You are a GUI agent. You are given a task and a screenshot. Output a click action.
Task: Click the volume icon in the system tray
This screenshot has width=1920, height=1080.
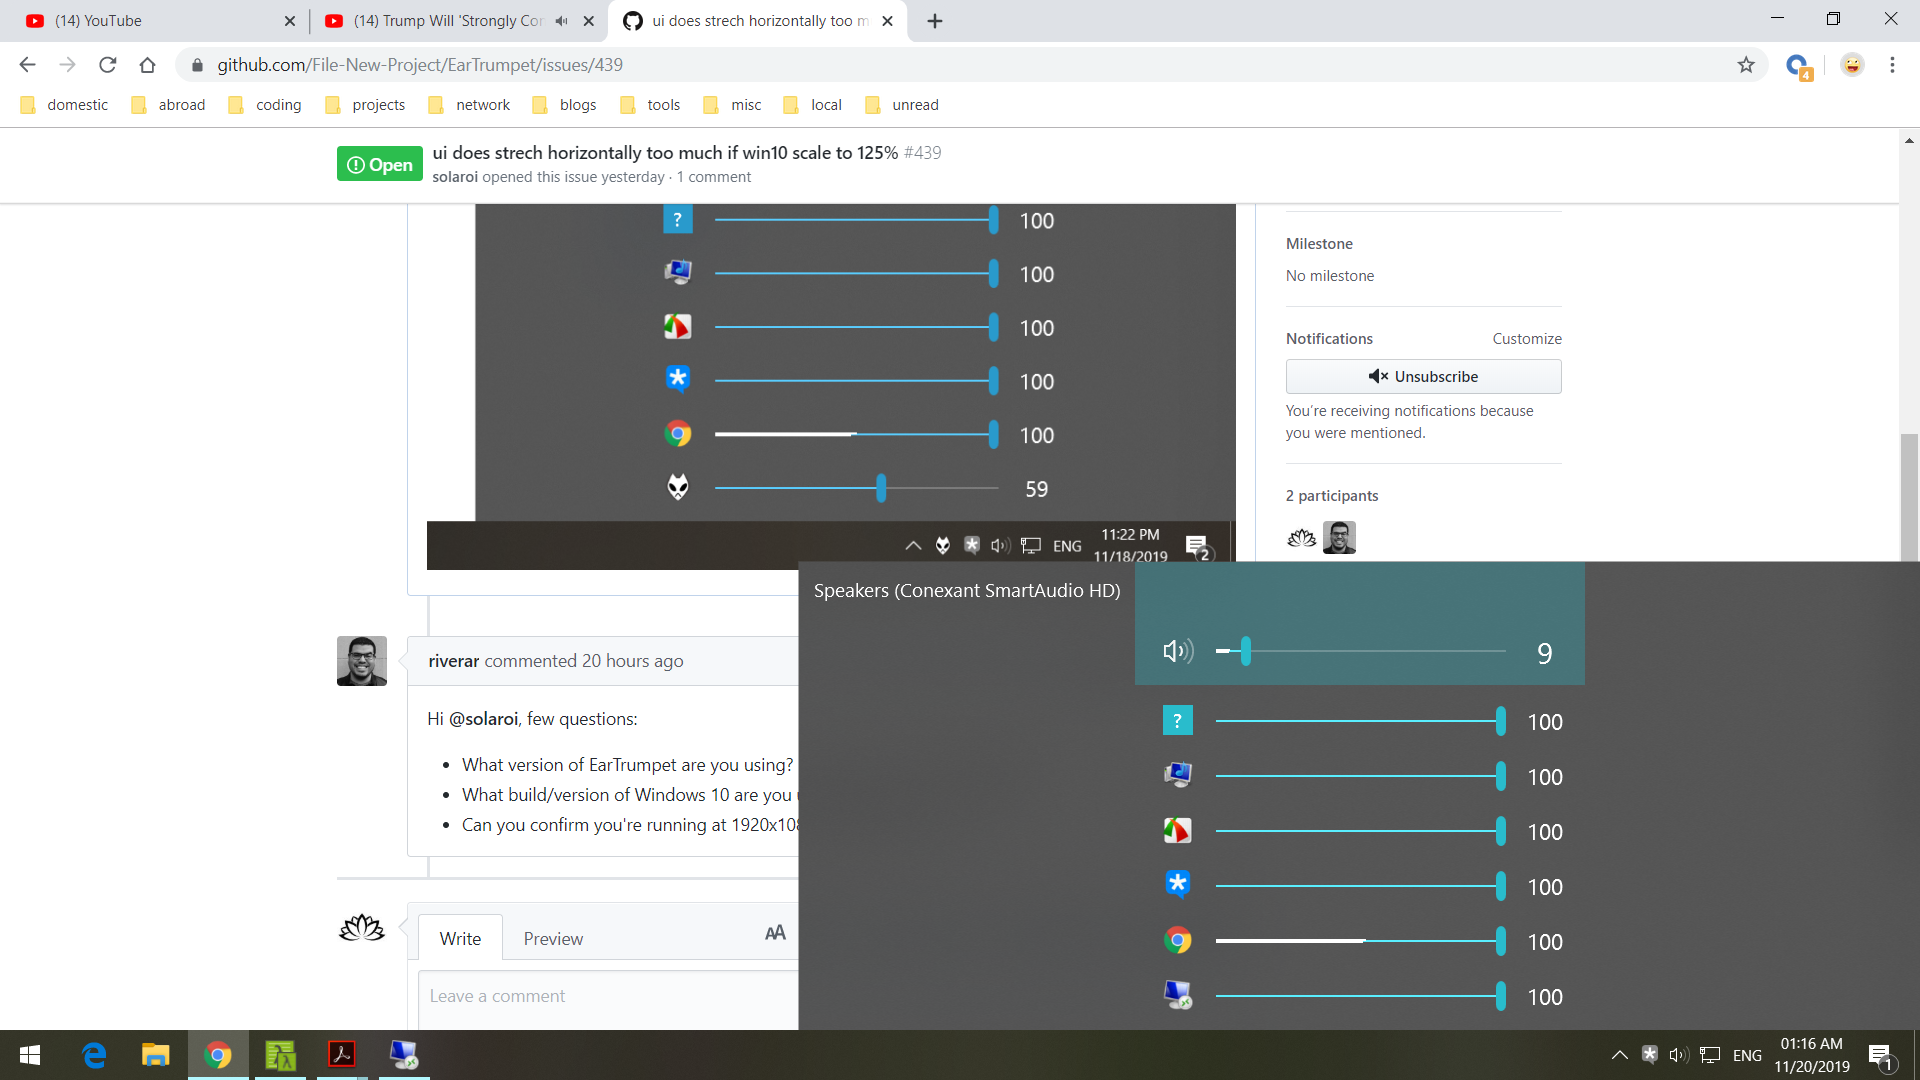pos(1677,1054)
